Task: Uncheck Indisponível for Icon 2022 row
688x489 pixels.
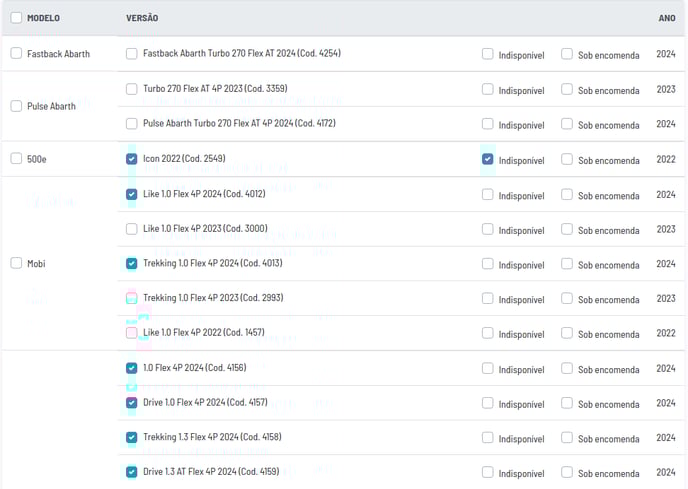Action: pyautogui.click(x=487, y=159)
